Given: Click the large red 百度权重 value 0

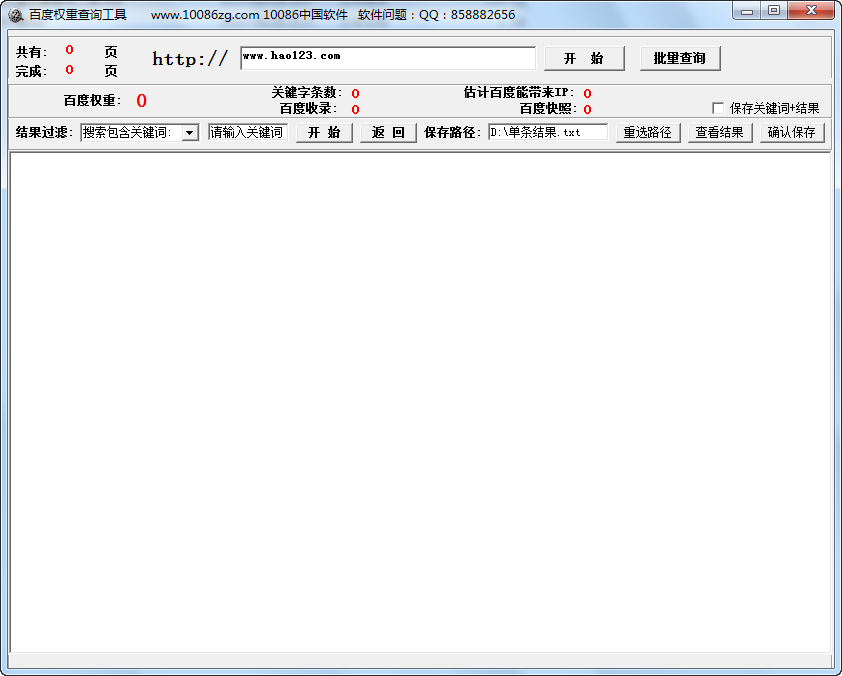Looking at the screenshot, I should (141, 100).
